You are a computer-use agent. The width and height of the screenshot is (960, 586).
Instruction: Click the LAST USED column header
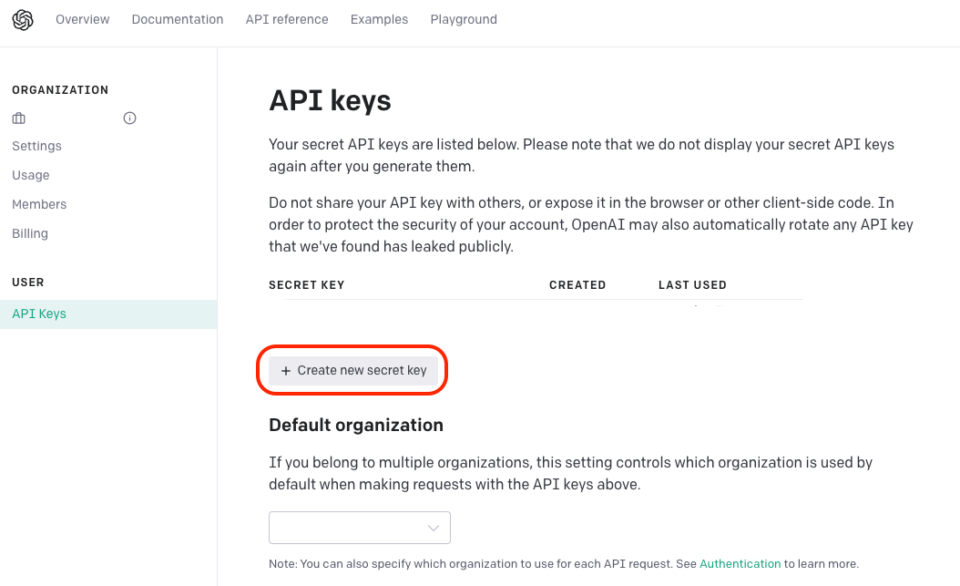pos(692,284)
